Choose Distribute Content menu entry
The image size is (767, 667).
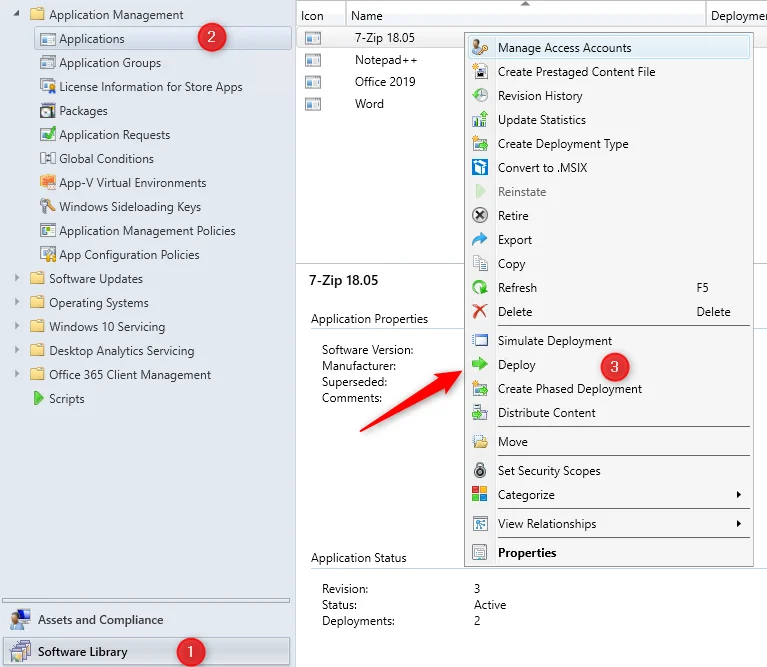pyautogui.click(x=609, y=412)
